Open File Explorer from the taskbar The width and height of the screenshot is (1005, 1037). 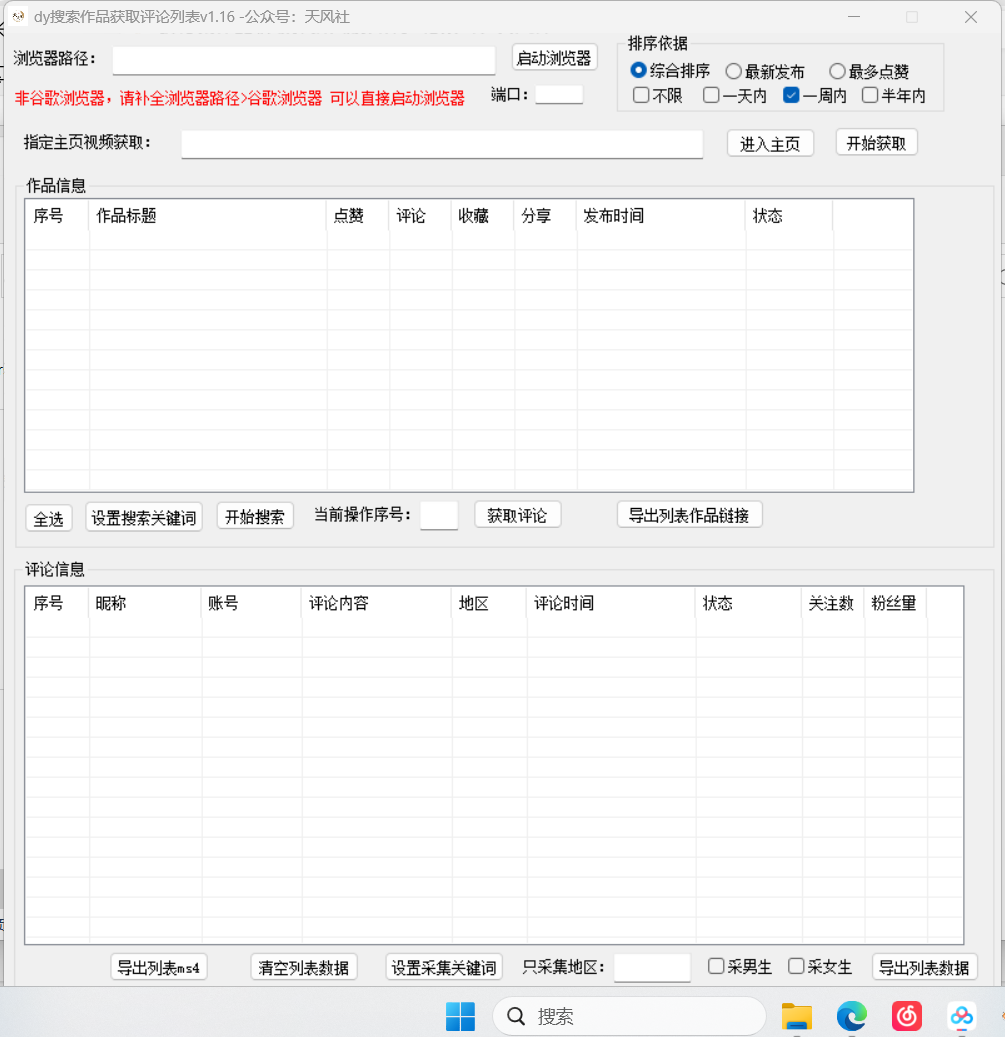[796, 1016]
